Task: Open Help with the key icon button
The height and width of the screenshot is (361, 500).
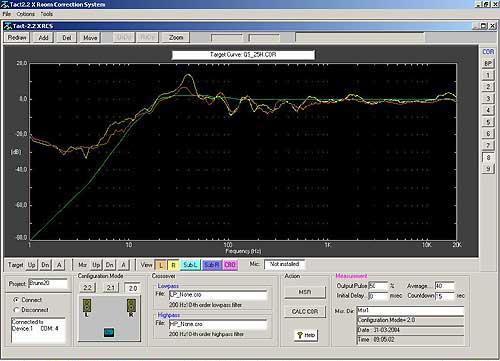Action: coord(306,335)
